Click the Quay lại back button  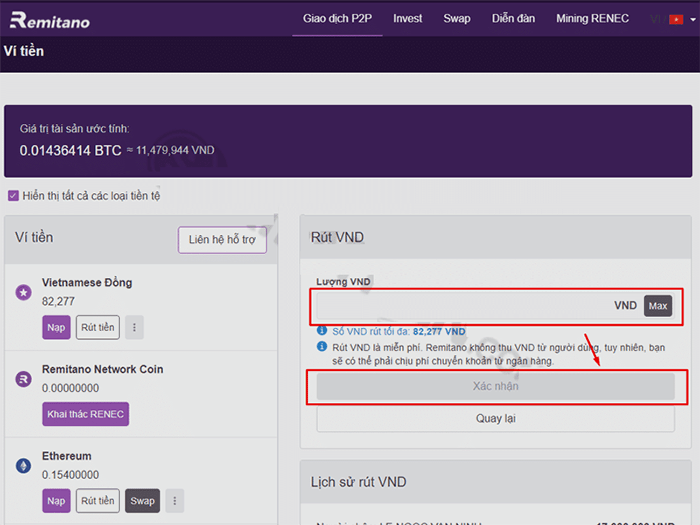496,418
